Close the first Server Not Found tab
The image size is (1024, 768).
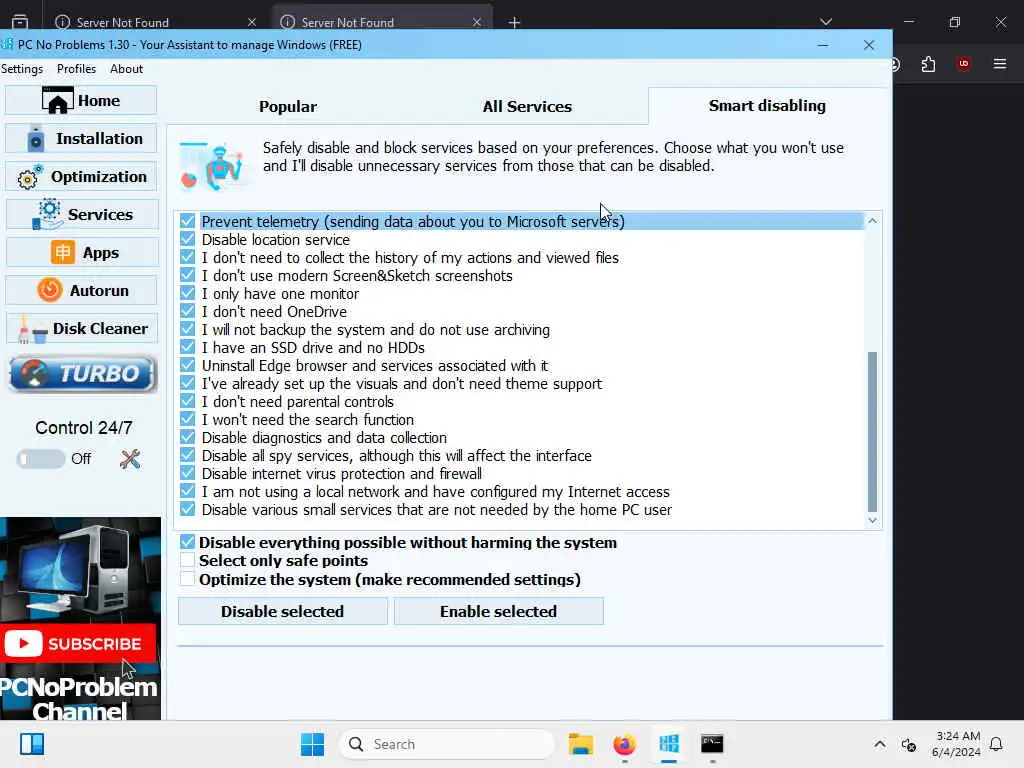(251, 22)
